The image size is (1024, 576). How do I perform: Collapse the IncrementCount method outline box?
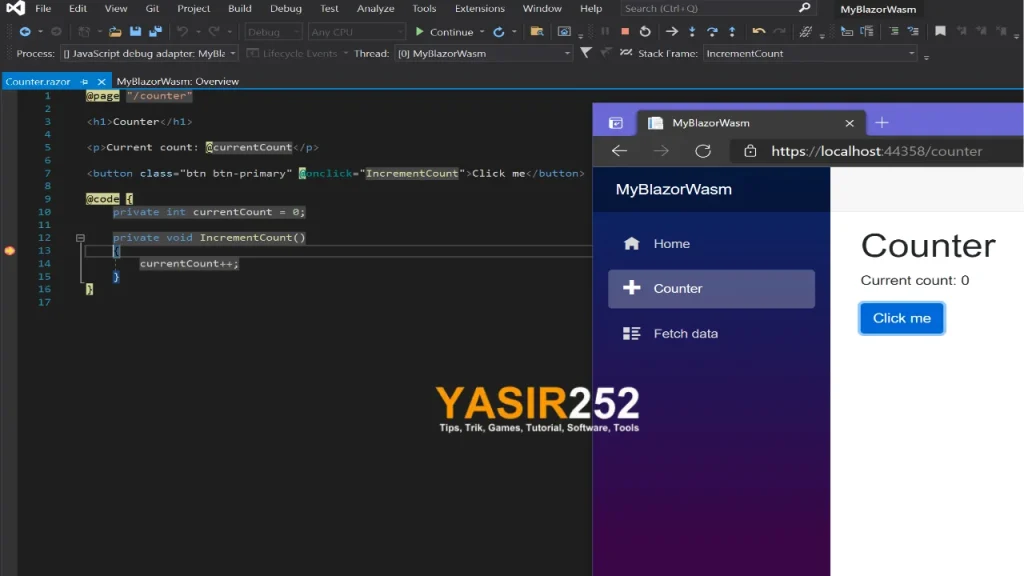pyautogui.click(x=80, y=238)
